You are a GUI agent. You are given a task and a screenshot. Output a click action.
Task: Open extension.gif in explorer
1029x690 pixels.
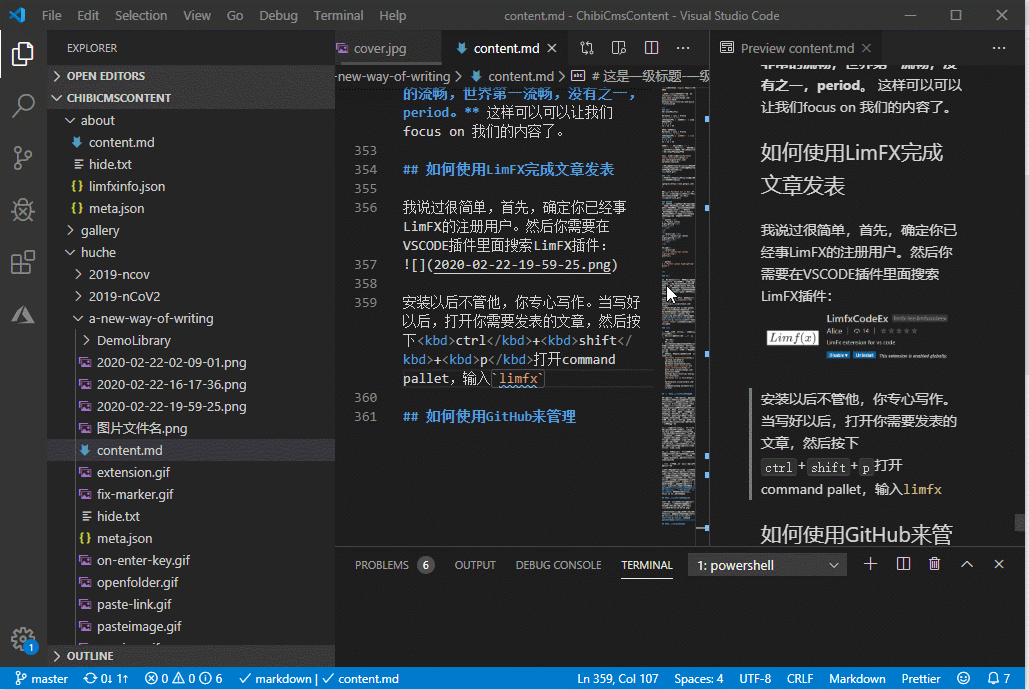(191, 472)
